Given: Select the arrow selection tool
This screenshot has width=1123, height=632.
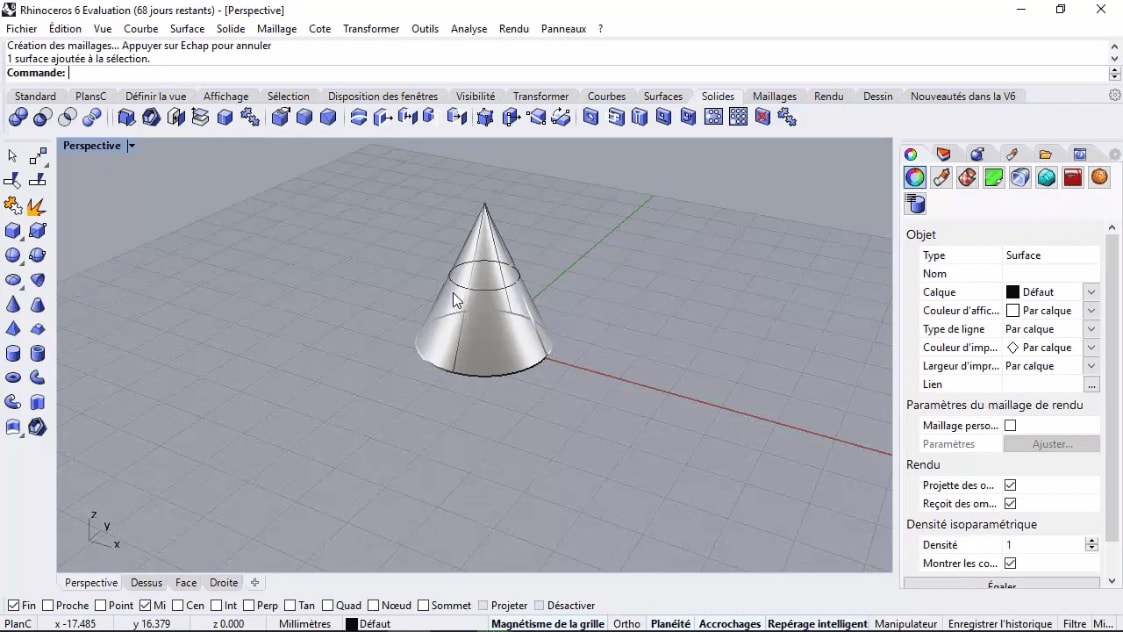Looking at the screenshot, I should point(13,156).
